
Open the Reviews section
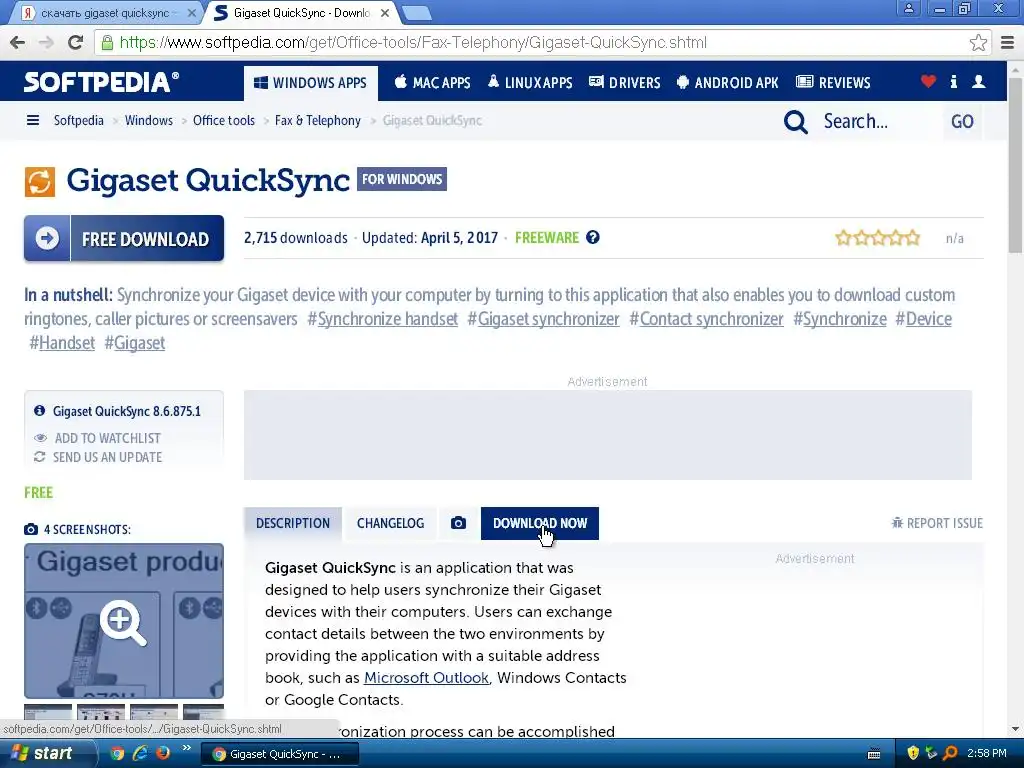[x=833, y=83]
